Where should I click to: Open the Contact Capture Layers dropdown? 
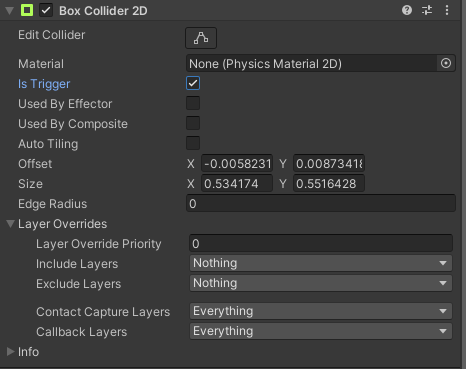tap(321, 311)
